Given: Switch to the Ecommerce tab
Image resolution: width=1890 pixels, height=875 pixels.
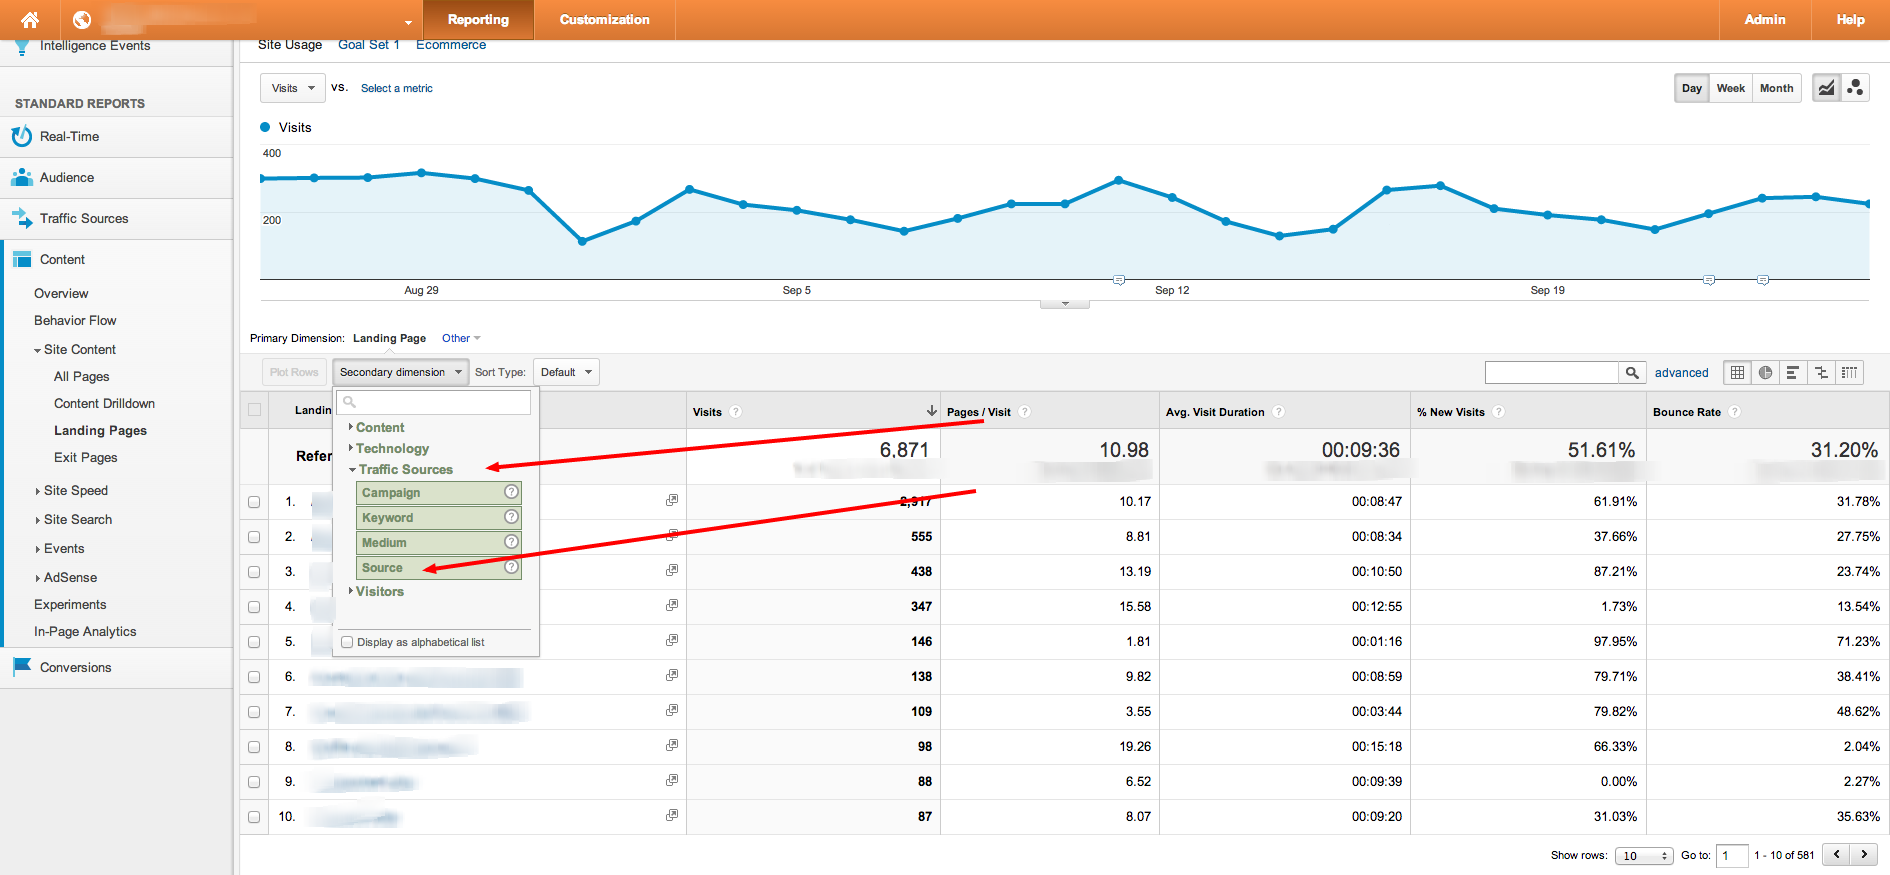Looking at the screenshot, I should (451, 45).
